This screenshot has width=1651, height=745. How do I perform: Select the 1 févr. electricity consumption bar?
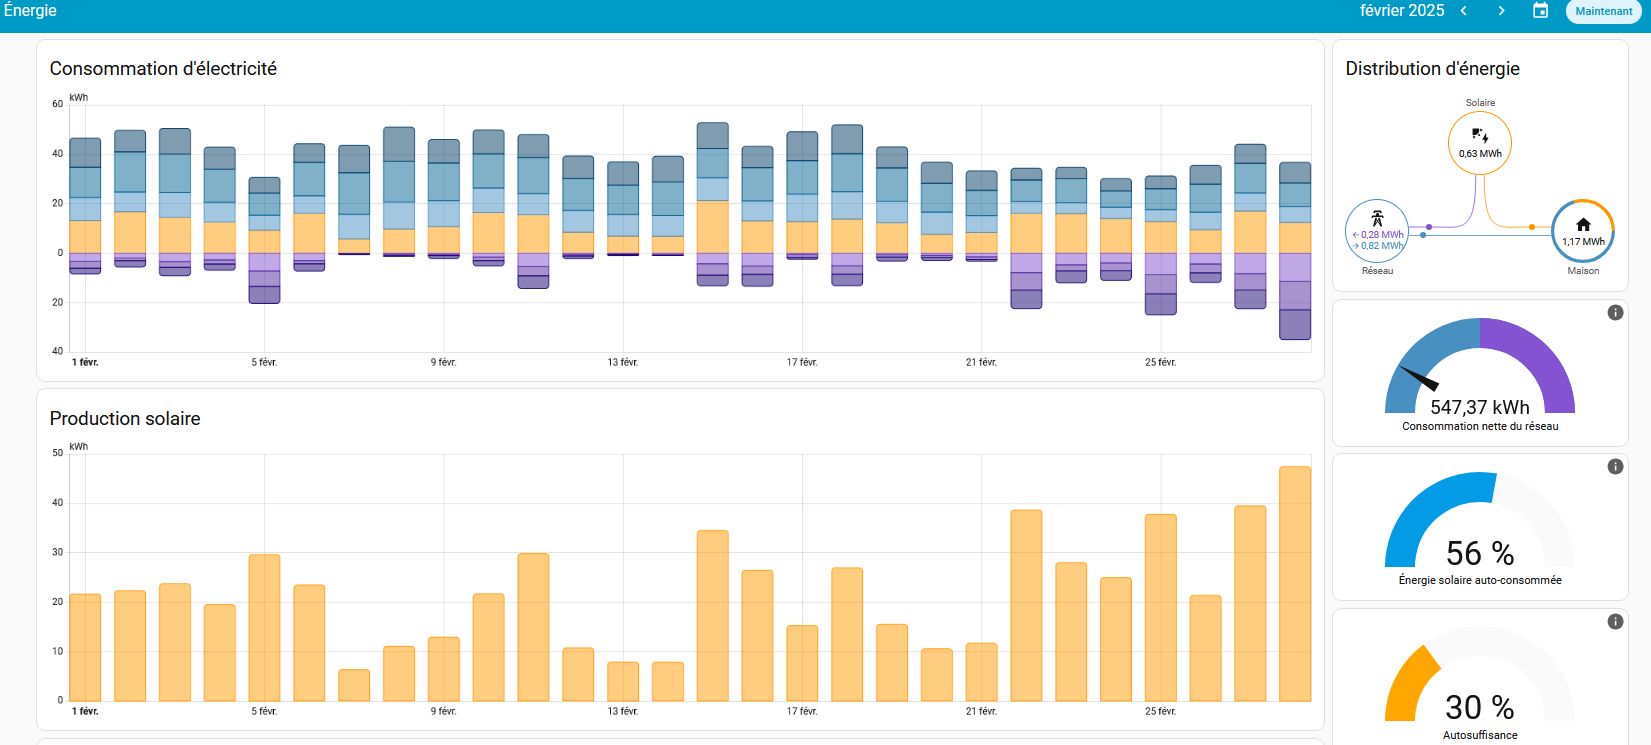click(x=85, y=205)
